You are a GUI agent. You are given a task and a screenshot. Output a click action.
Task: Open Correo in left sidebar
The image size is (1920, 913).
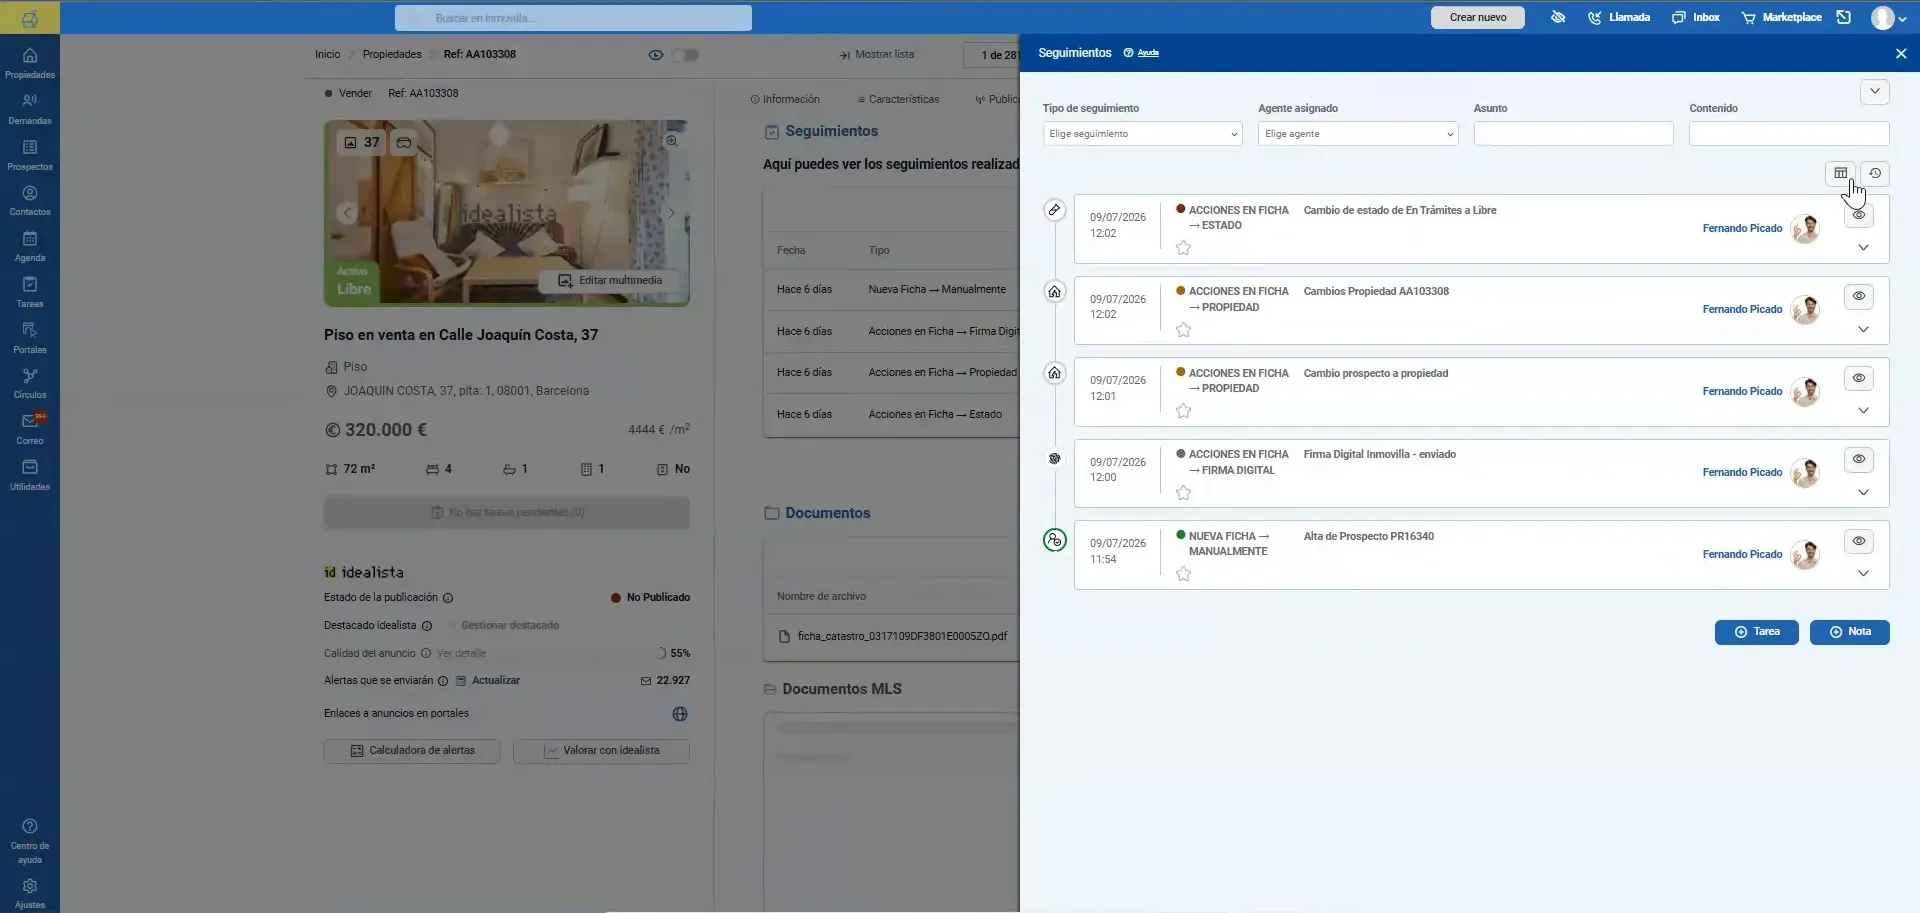[x=30, y=429]
